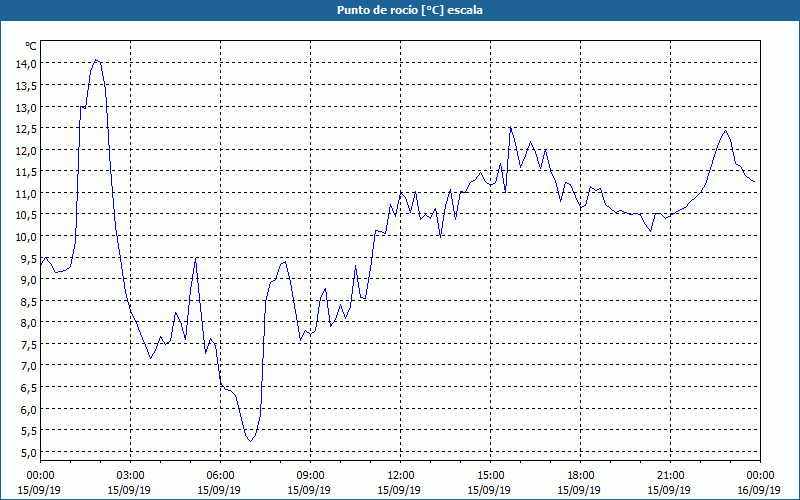Select the 15/09/19 date under 09:00
This screenshot has height=500, width=800.
coord(309,490)
